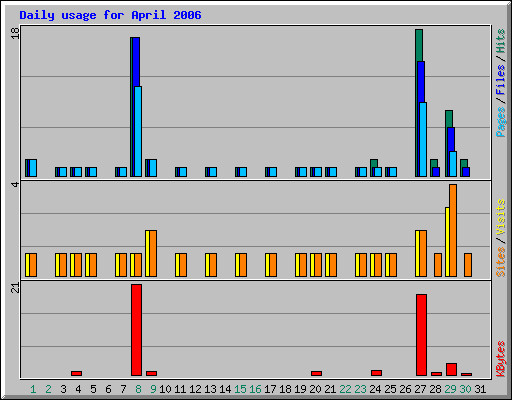Image resolution: width=512 pixels, height=400 pixels.
Task: Click the orange Sites bar on day 29
Action: coord(453,230)
